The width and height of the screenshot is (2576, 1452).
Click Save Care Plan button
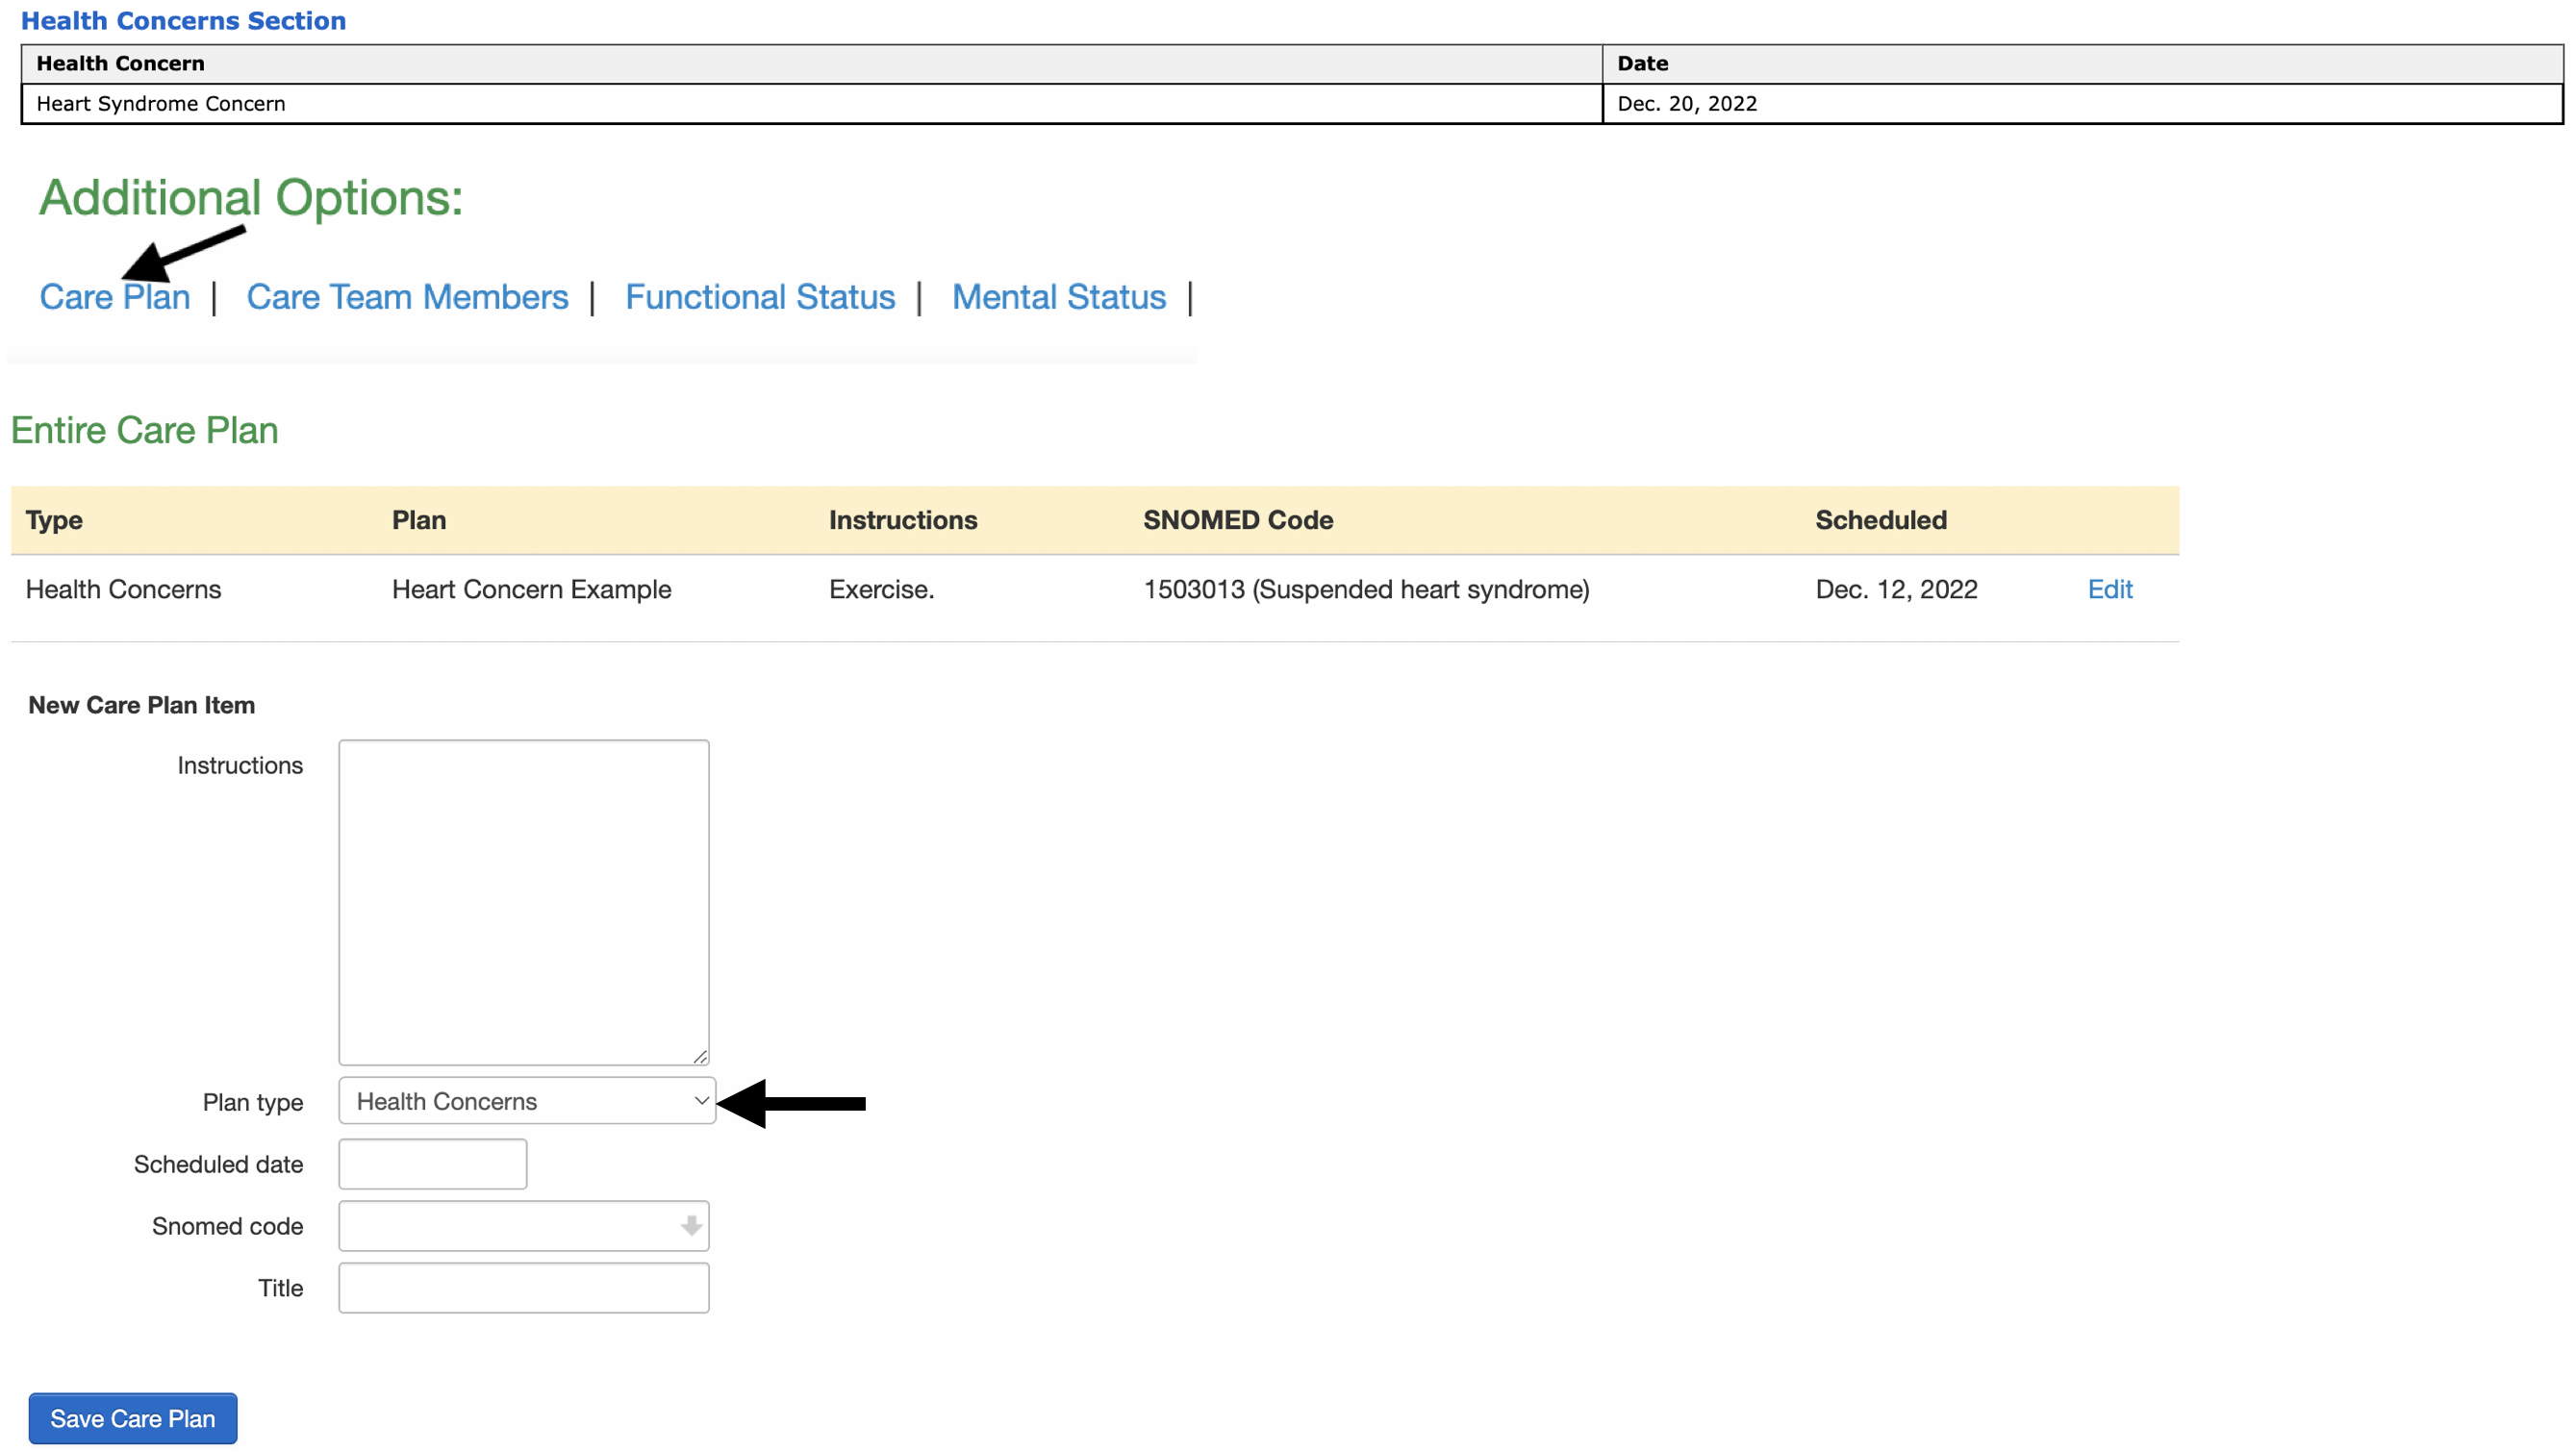tap(133, 1418)
